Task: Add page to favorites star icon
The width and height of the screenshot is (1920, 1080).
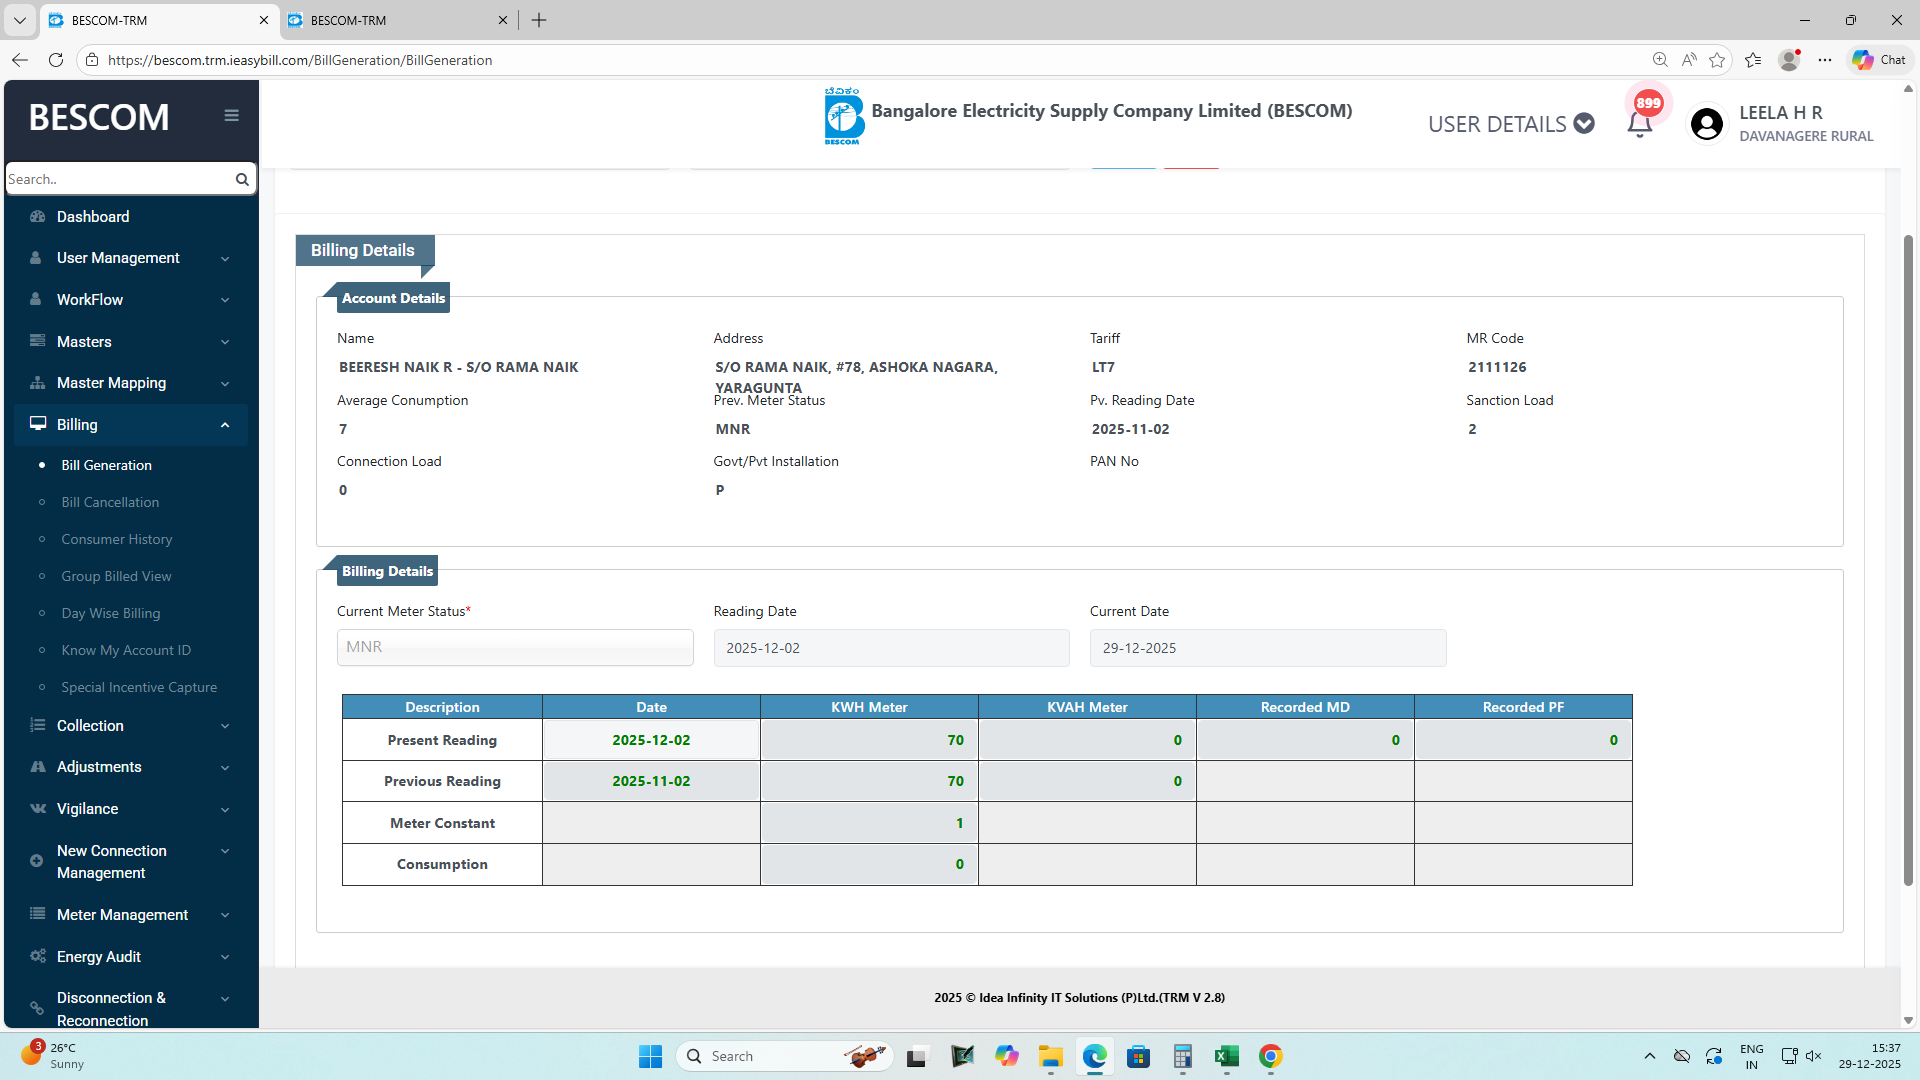Action: tap(1717, 60)
